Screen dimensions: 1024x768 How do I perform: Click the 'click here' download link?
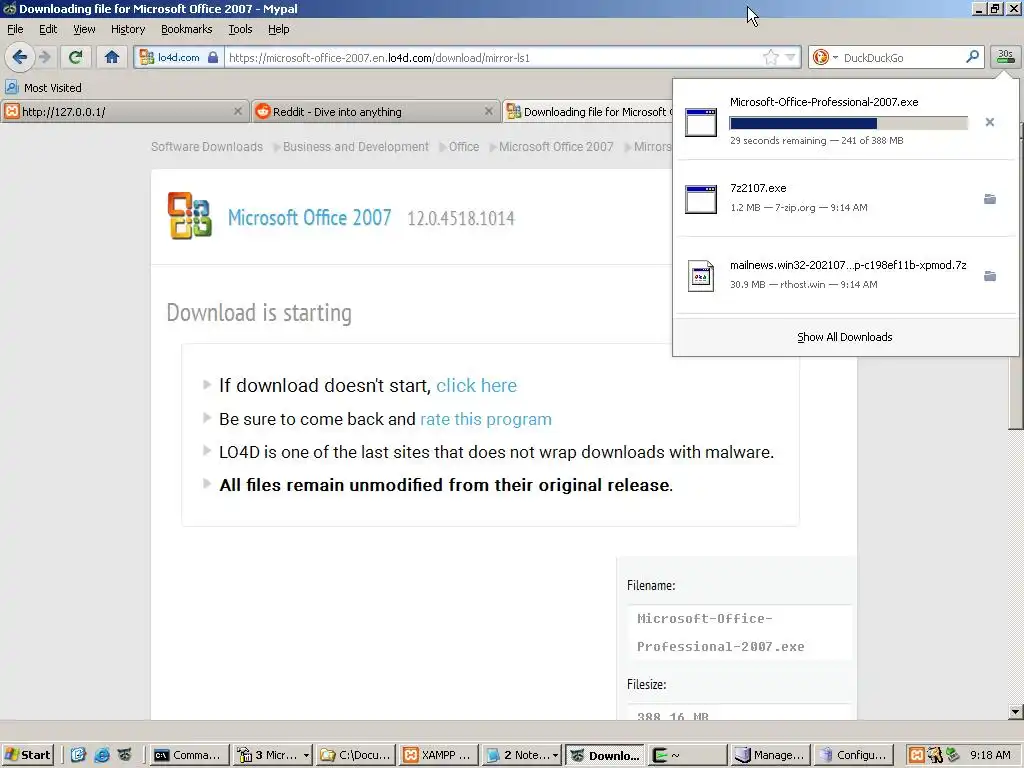tap(476, 385)
